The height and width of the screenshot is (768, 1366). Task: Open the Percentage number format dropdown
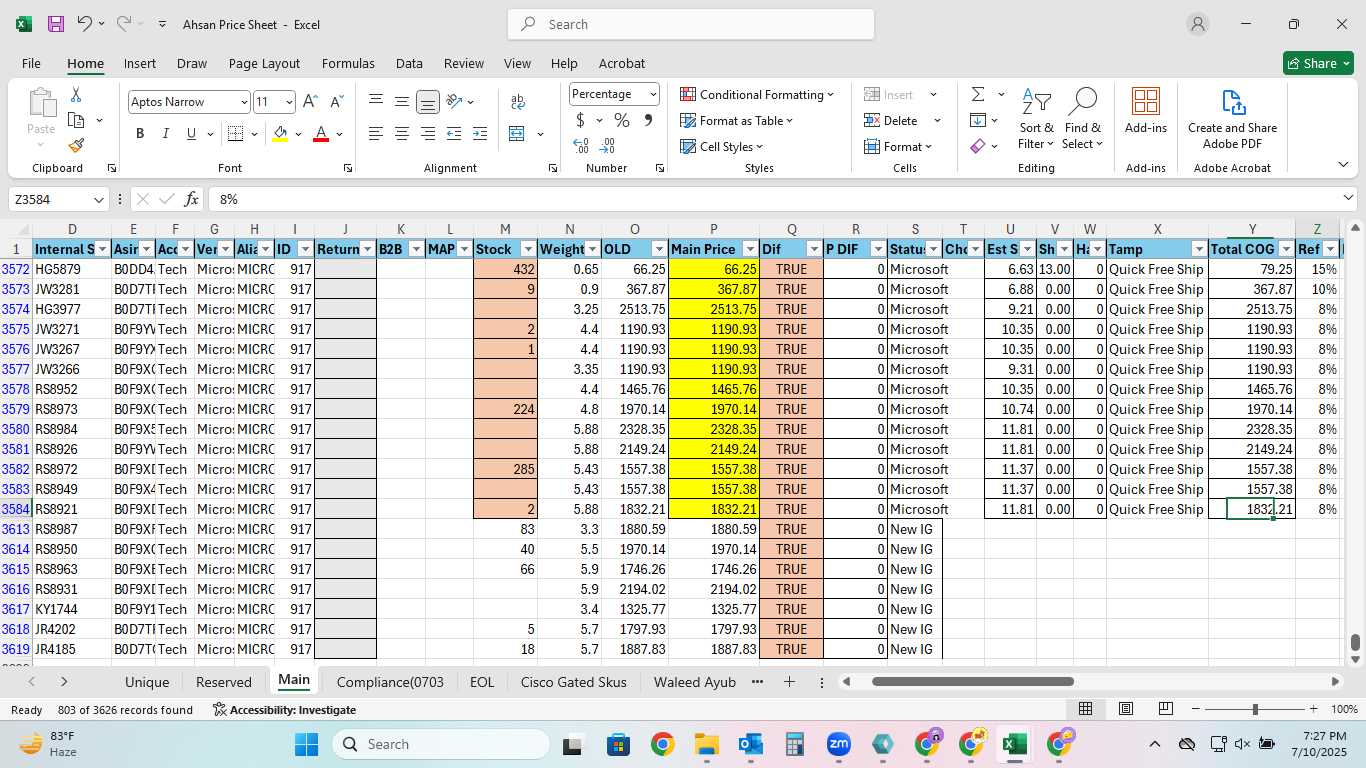[x=653, y=94]
